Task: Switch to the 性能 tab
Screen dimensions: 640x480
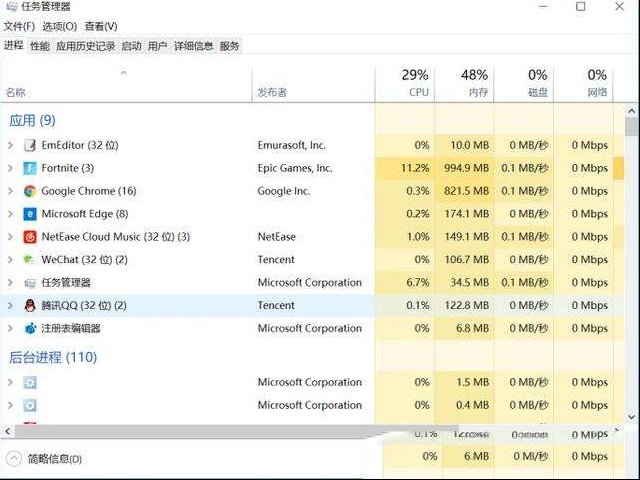Action: click(x=40, y=46)
